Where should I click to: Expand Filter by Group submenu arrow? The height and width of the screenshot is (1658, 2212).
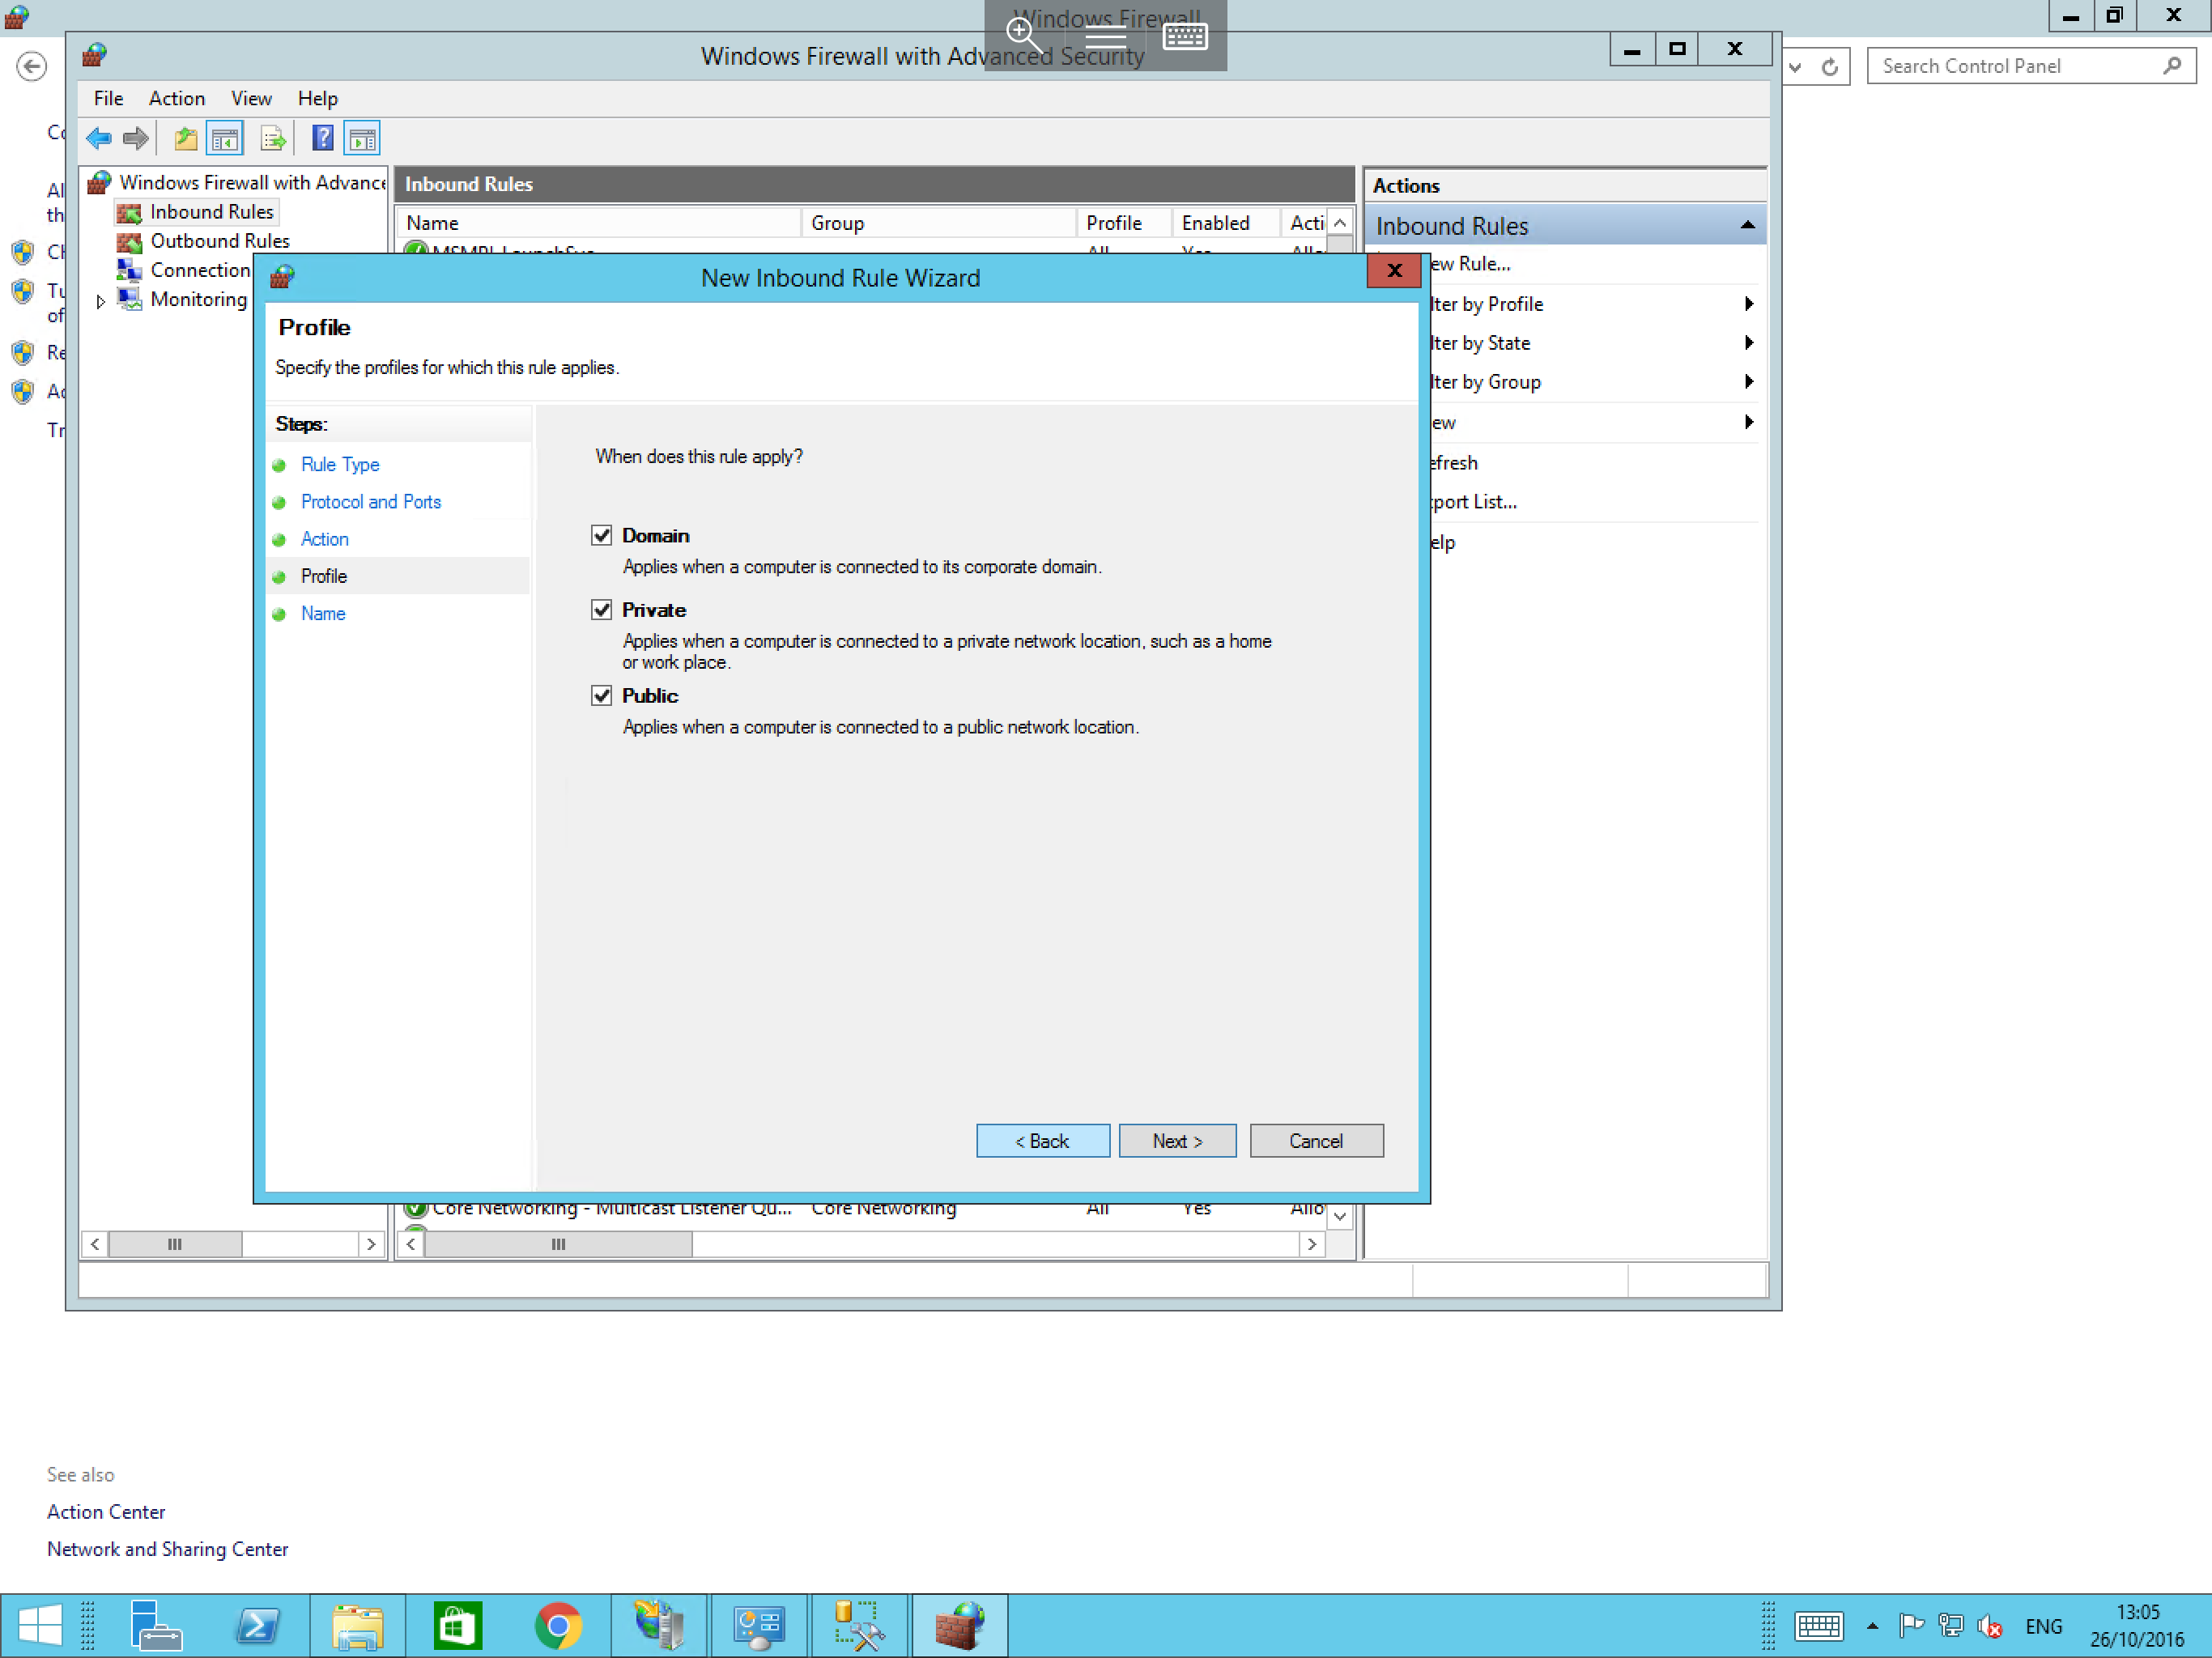point(1748,381)
